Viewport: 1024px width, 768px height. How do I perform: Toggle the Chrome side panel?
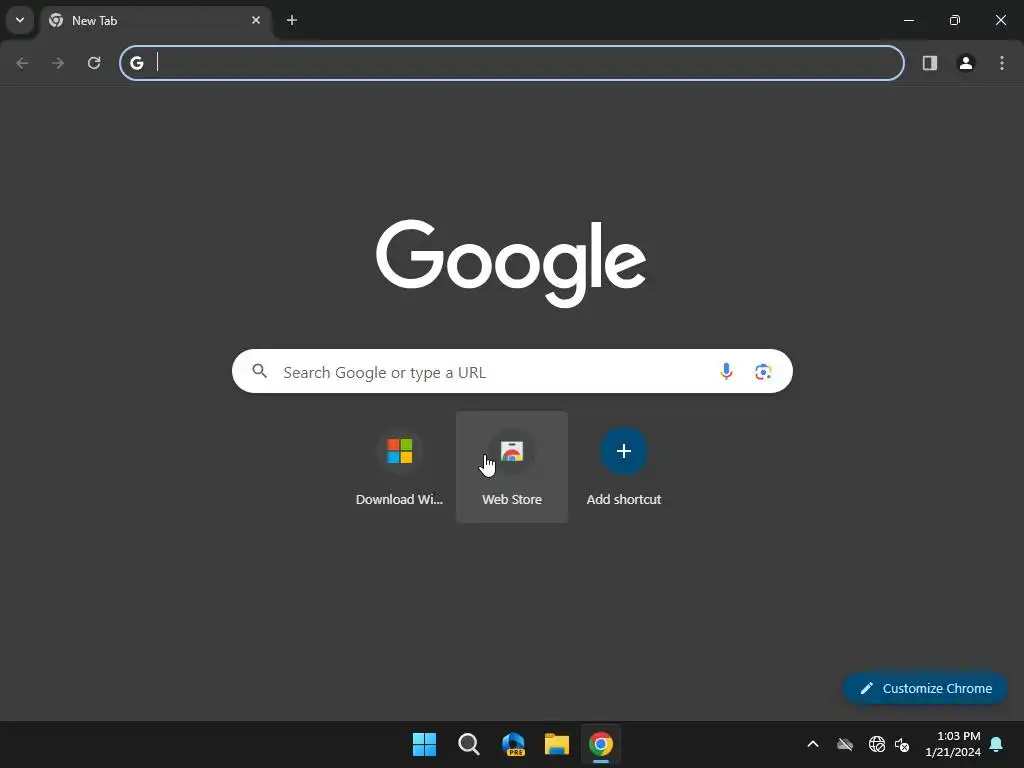[x=930, y=63]
